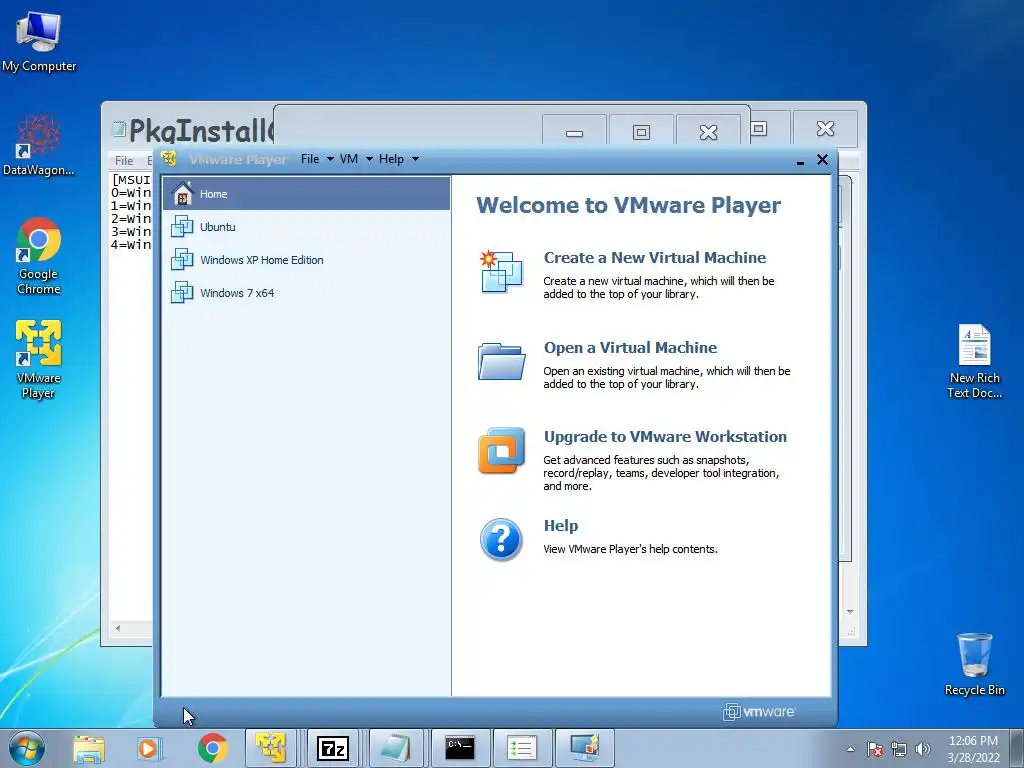Select the Home icon in VMware library
1024x768 pixels.
[182, 193]
